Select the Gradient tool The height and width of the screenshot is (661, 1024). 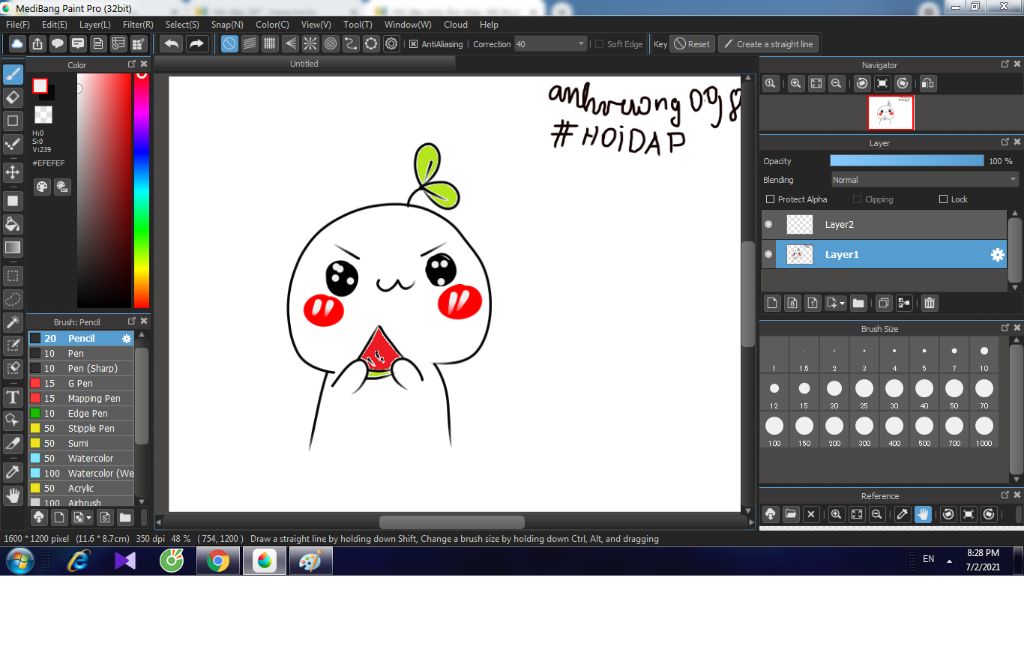[x=12, y=248]
